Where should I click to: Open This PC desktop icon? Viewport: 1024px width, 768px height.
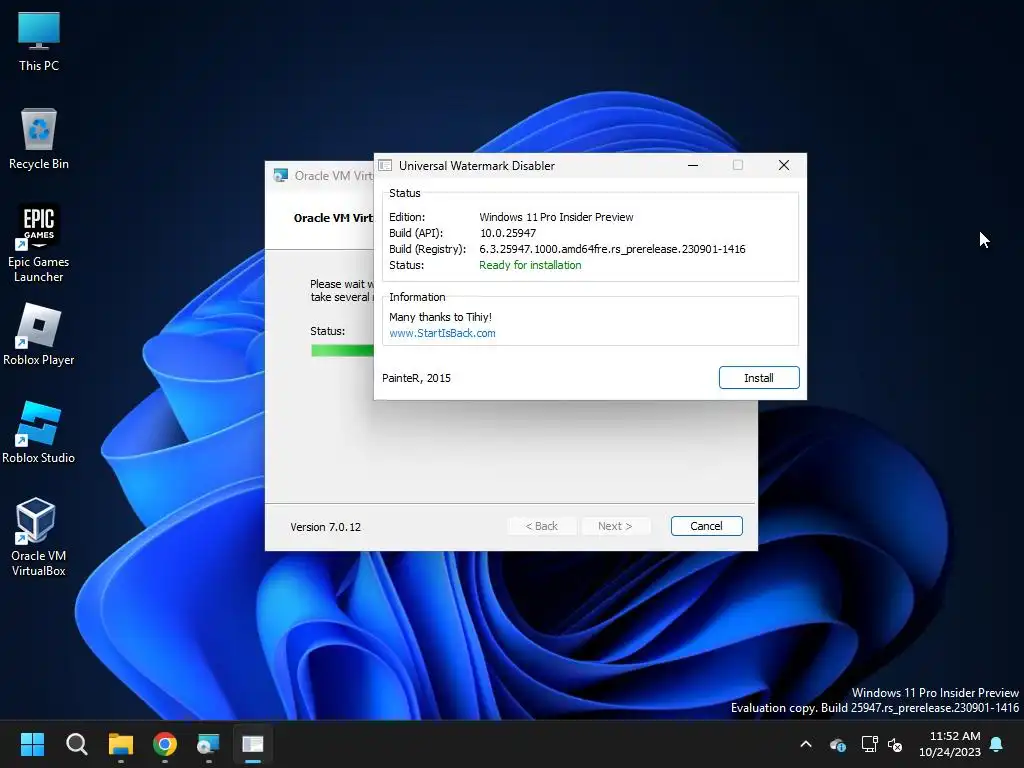coord(39,41)
